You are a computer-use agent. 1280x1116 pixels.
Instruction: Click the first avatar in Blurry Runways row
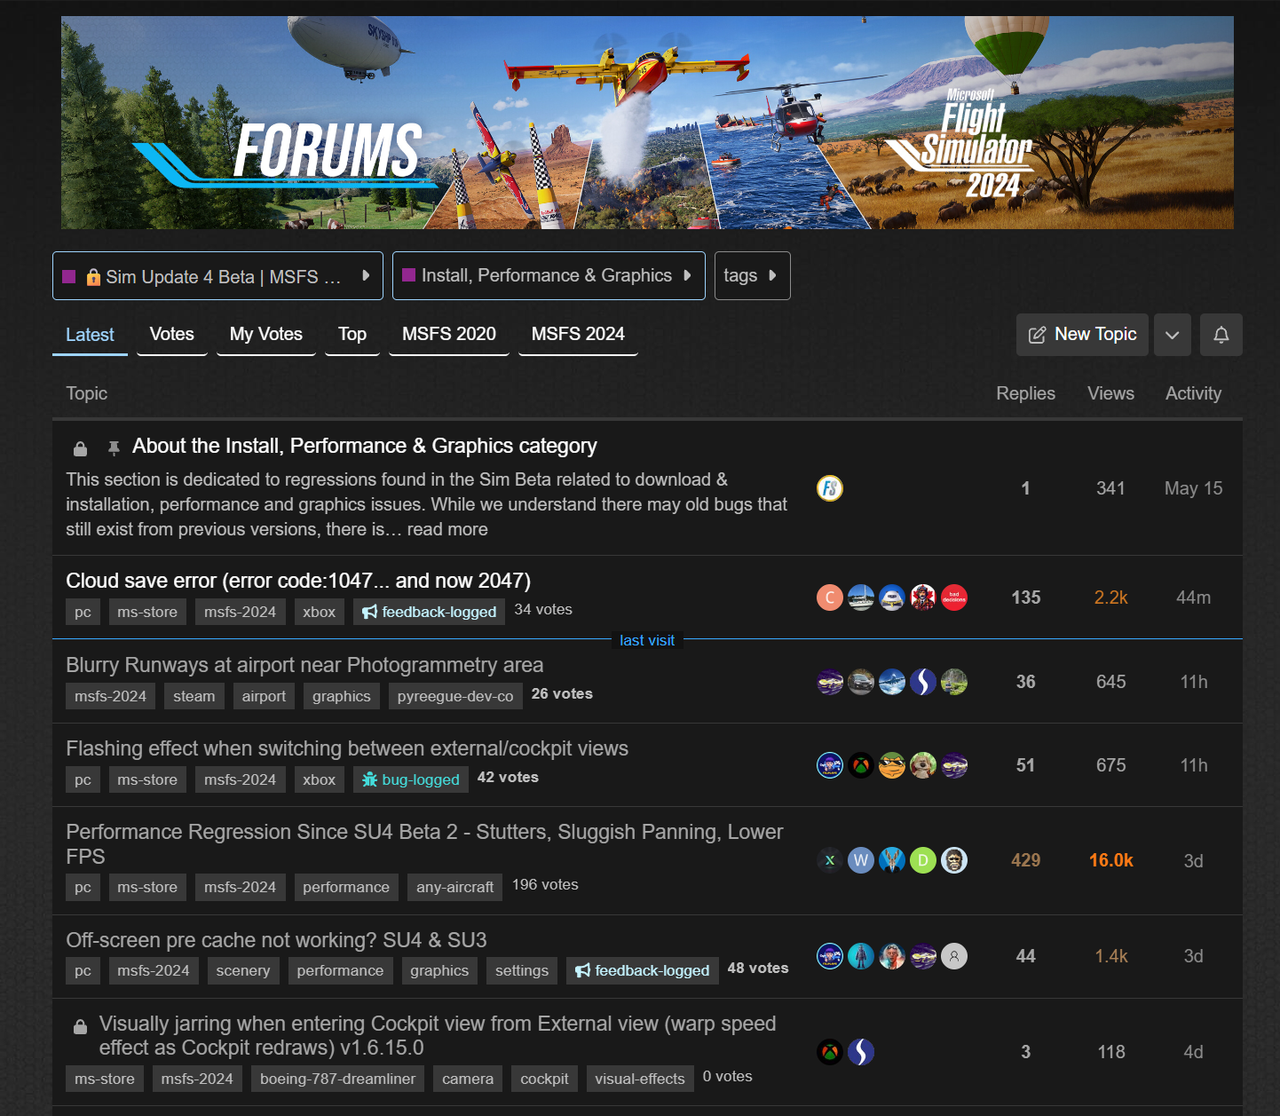click(830, 682)
